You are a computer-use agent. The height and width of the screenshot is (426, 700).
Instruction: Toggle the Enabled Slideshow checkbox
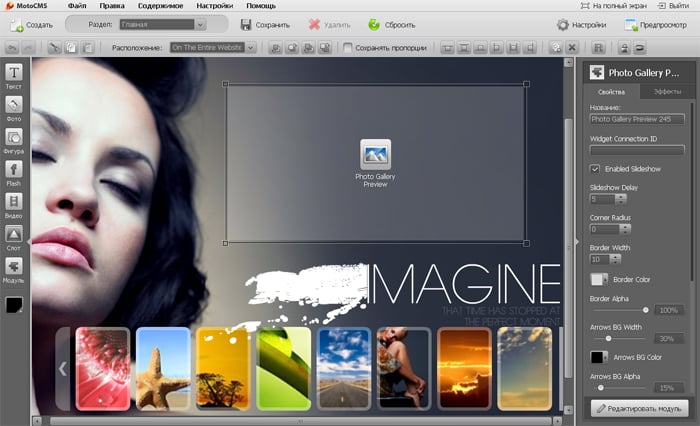pyautogui.click(x=595, y=169)
